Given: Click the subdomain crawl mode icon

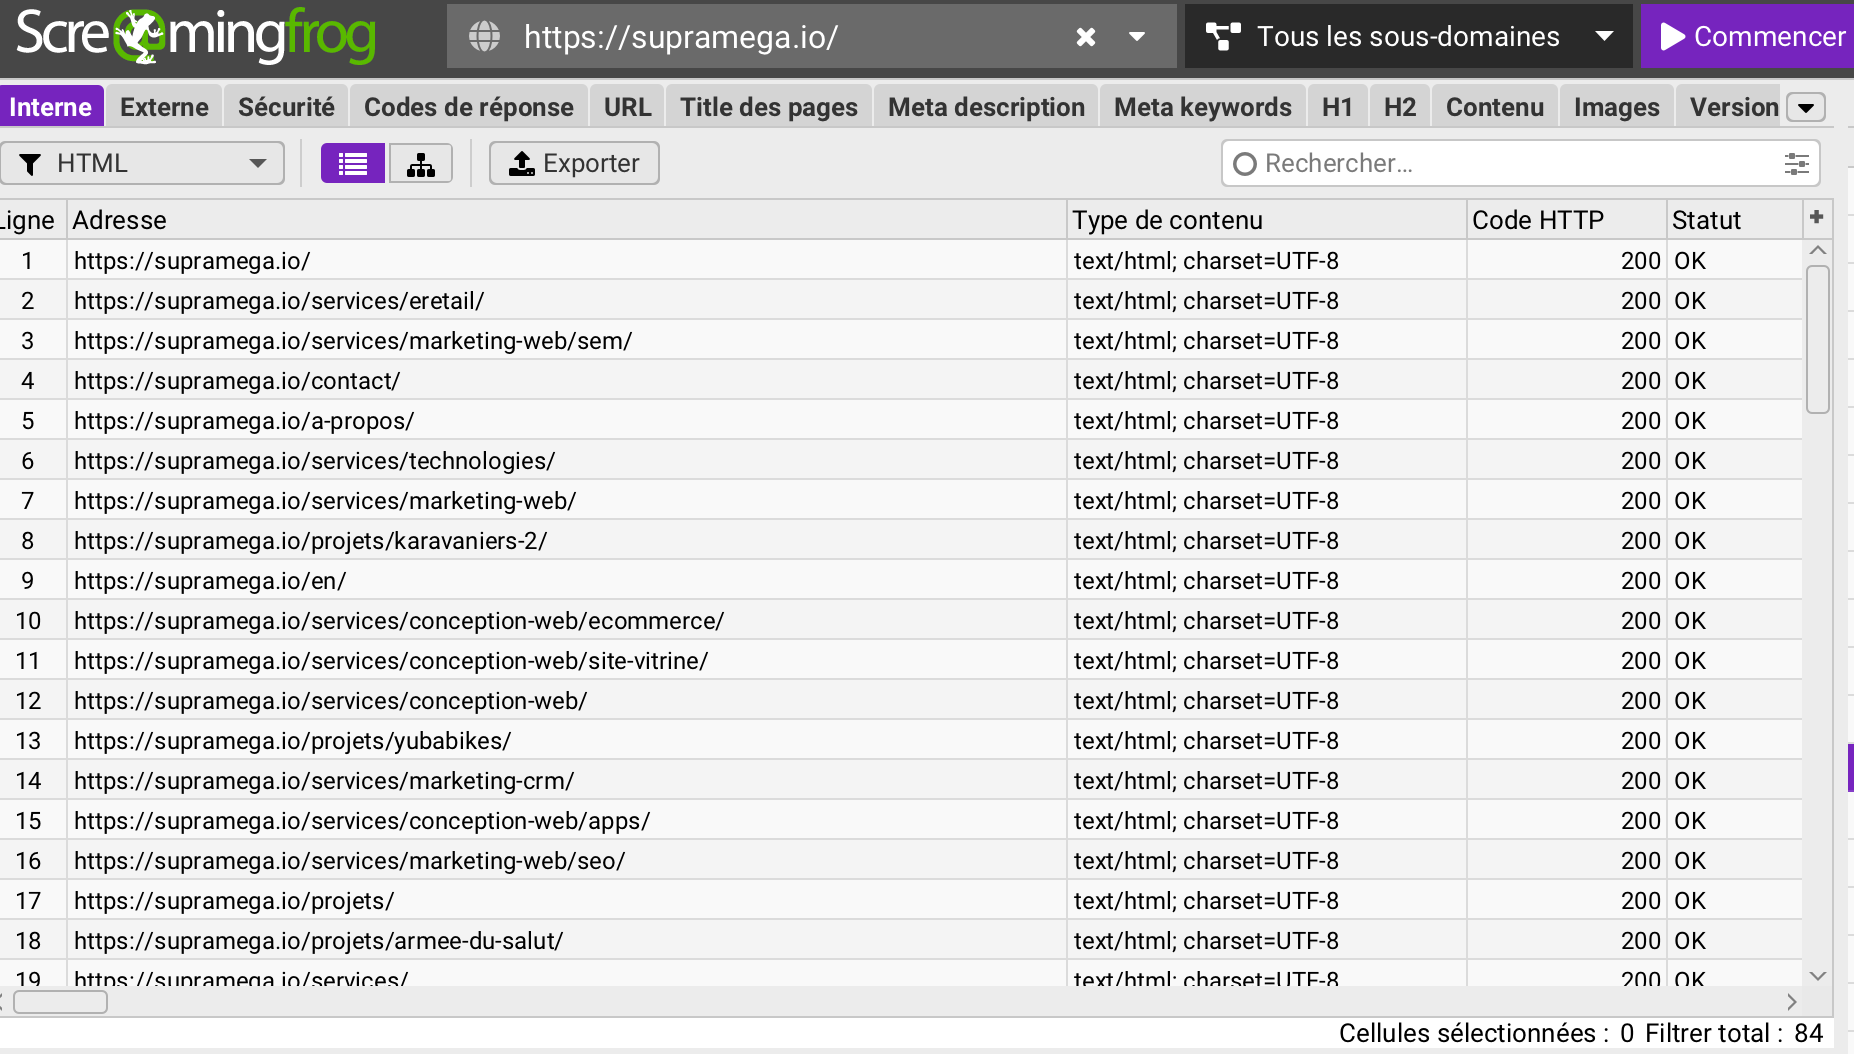Looking at the screenshot, I should (1223, 37).
